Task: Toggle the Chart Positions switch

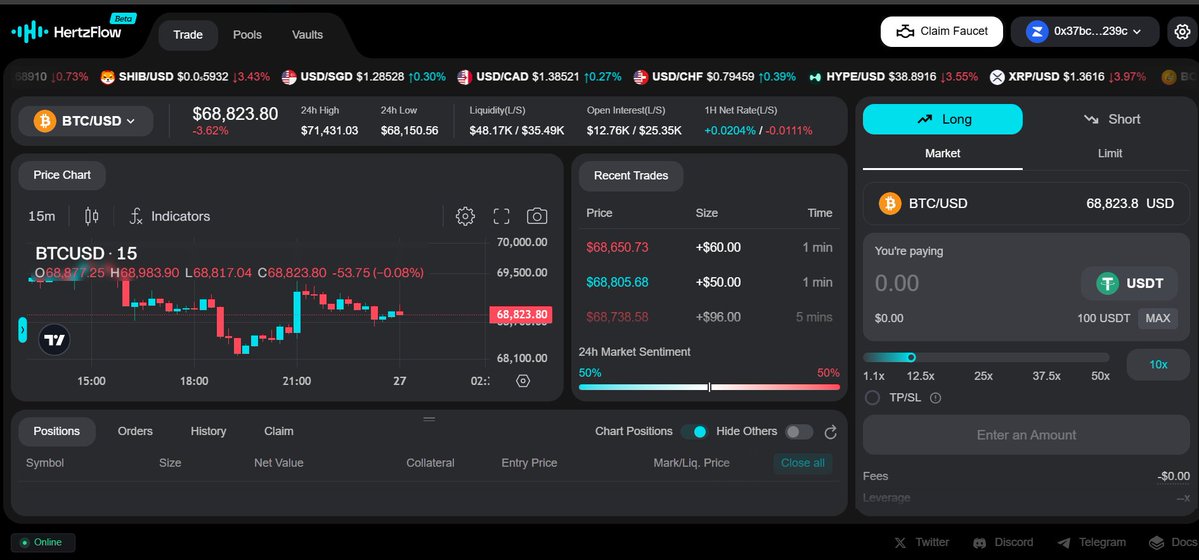Action: [694, 432]
